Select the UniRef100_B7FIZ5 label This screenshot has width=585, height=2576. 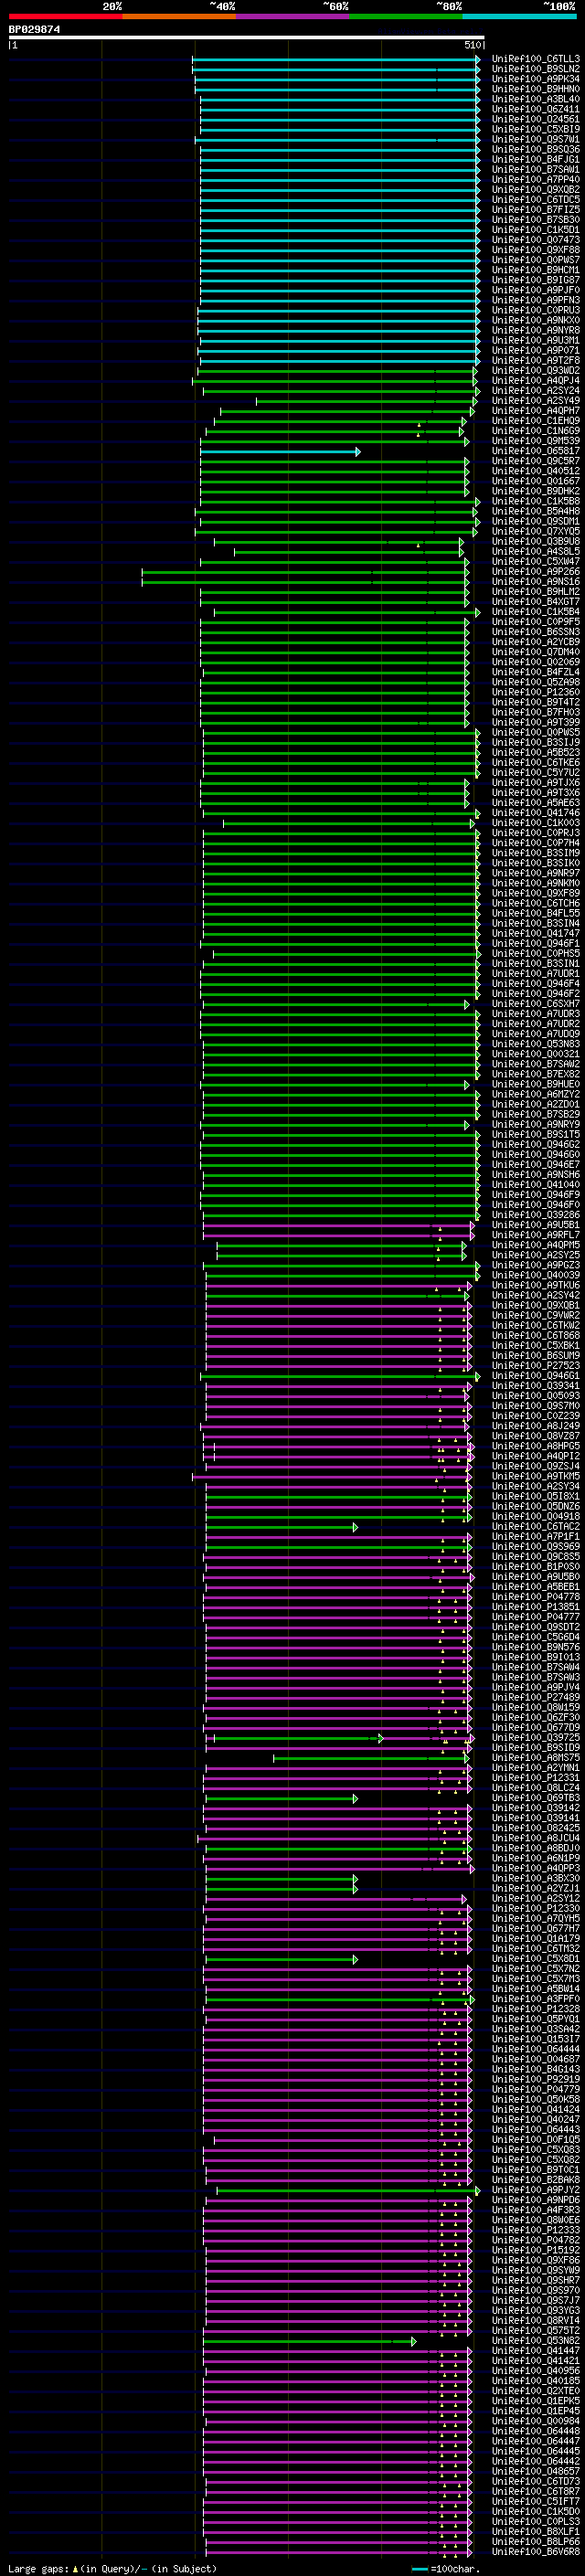coord(535,210)
